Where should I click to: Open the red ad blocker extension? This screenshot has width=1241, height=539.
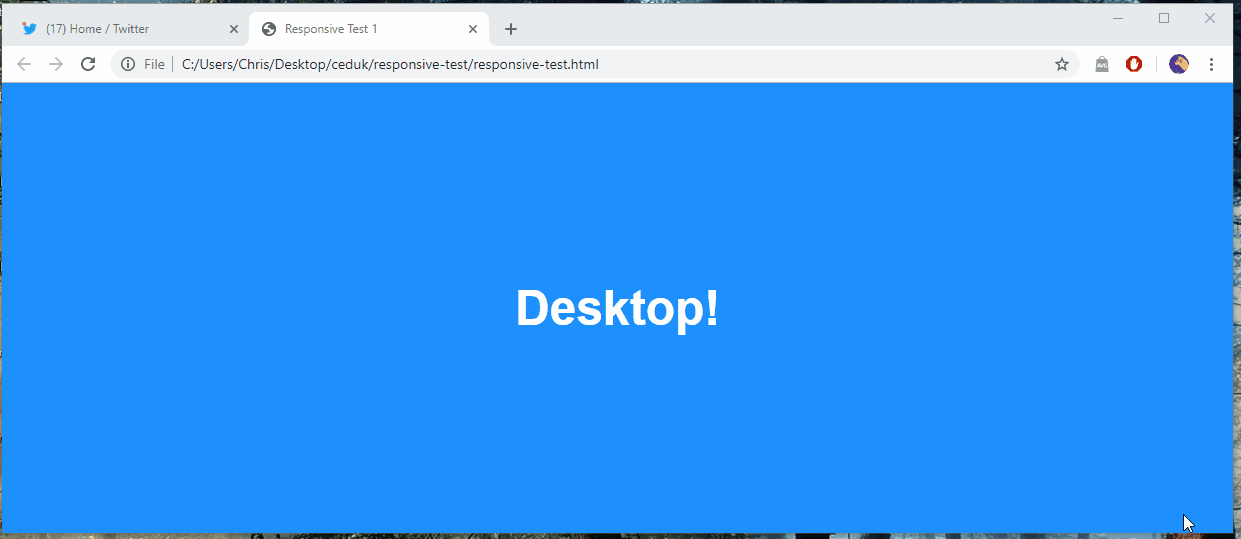point(1134,64)
